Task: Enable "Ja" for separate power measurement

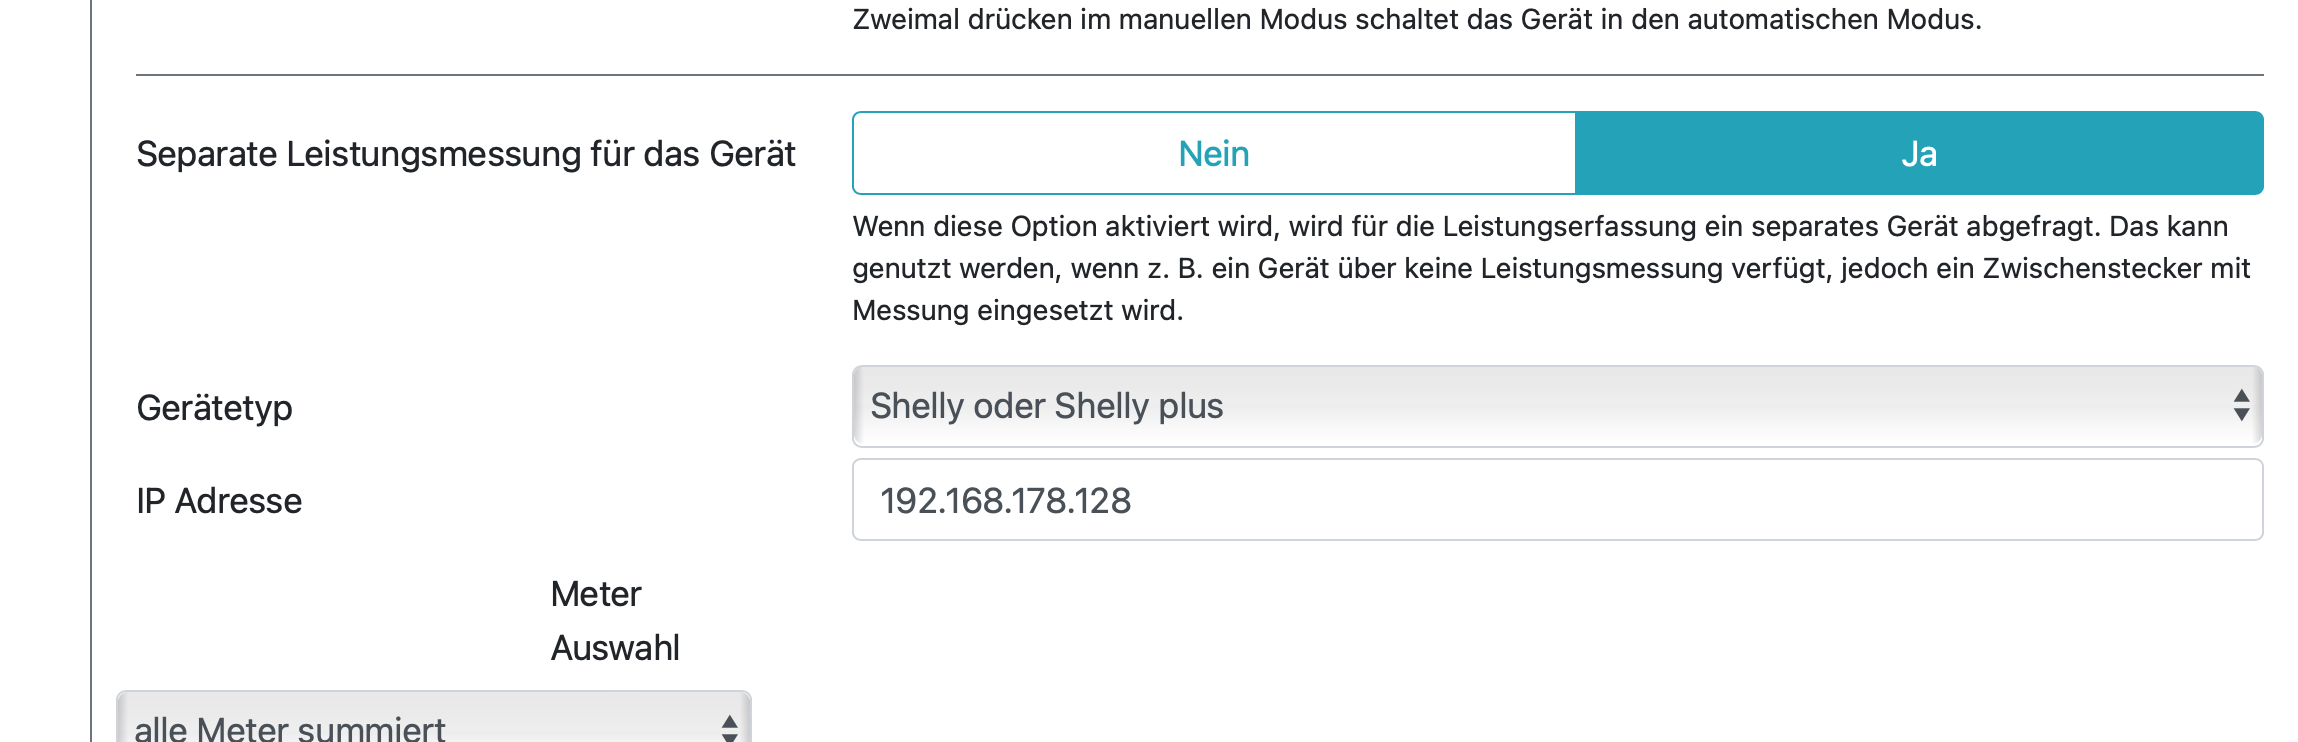Action: click(x=1918, y=154)
